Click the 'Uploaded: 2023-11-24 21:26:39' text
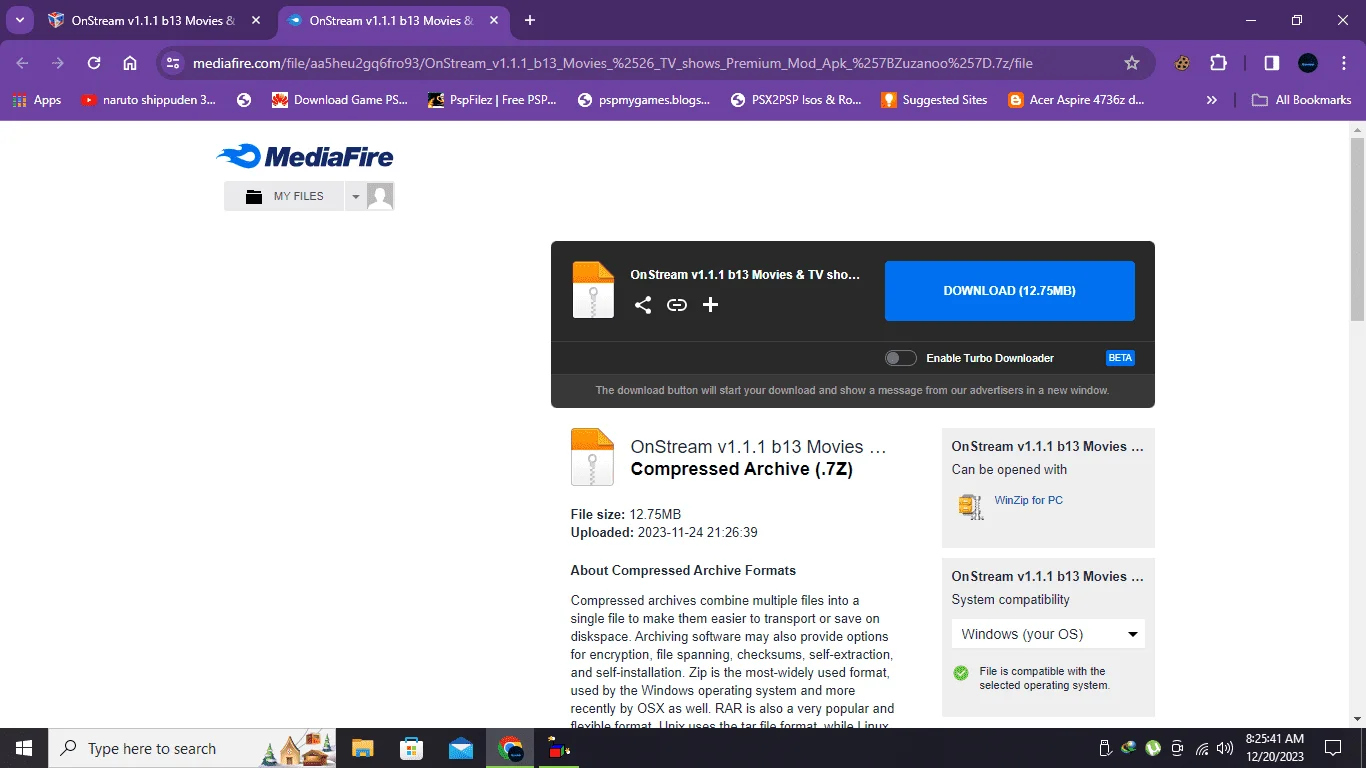 (664, 532)
